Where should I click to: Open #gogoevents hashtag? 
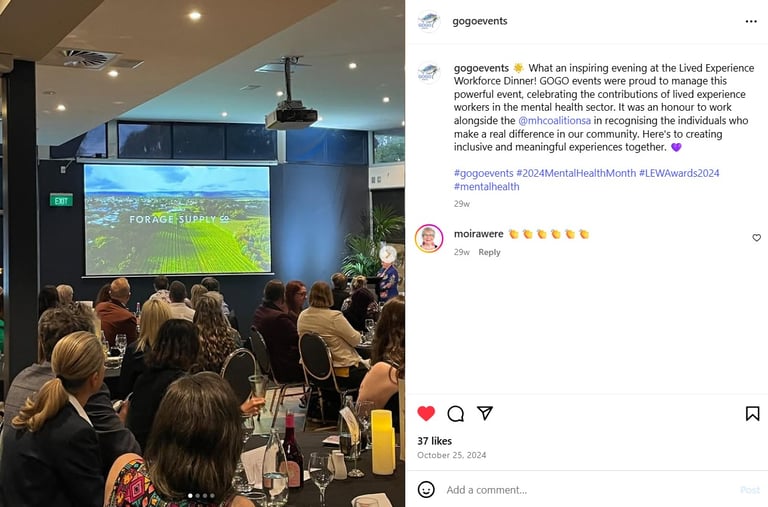coord(483,173)
